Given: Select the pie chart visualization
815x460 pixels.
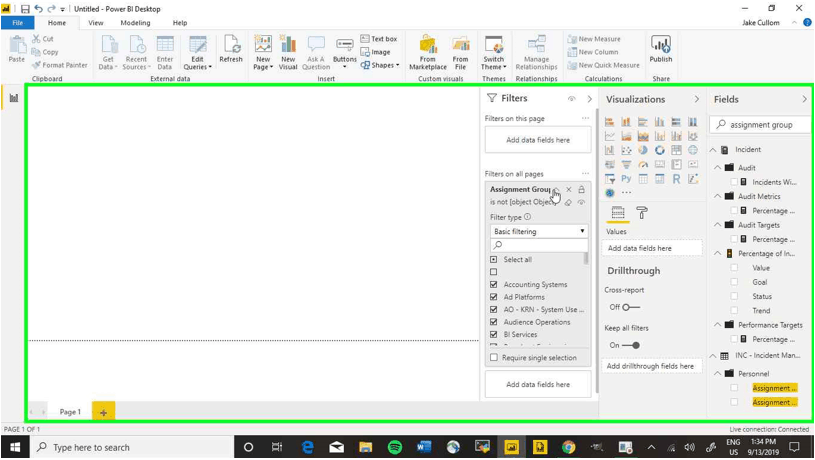Looking at the screenshot, I should click(x=643, y=150).
